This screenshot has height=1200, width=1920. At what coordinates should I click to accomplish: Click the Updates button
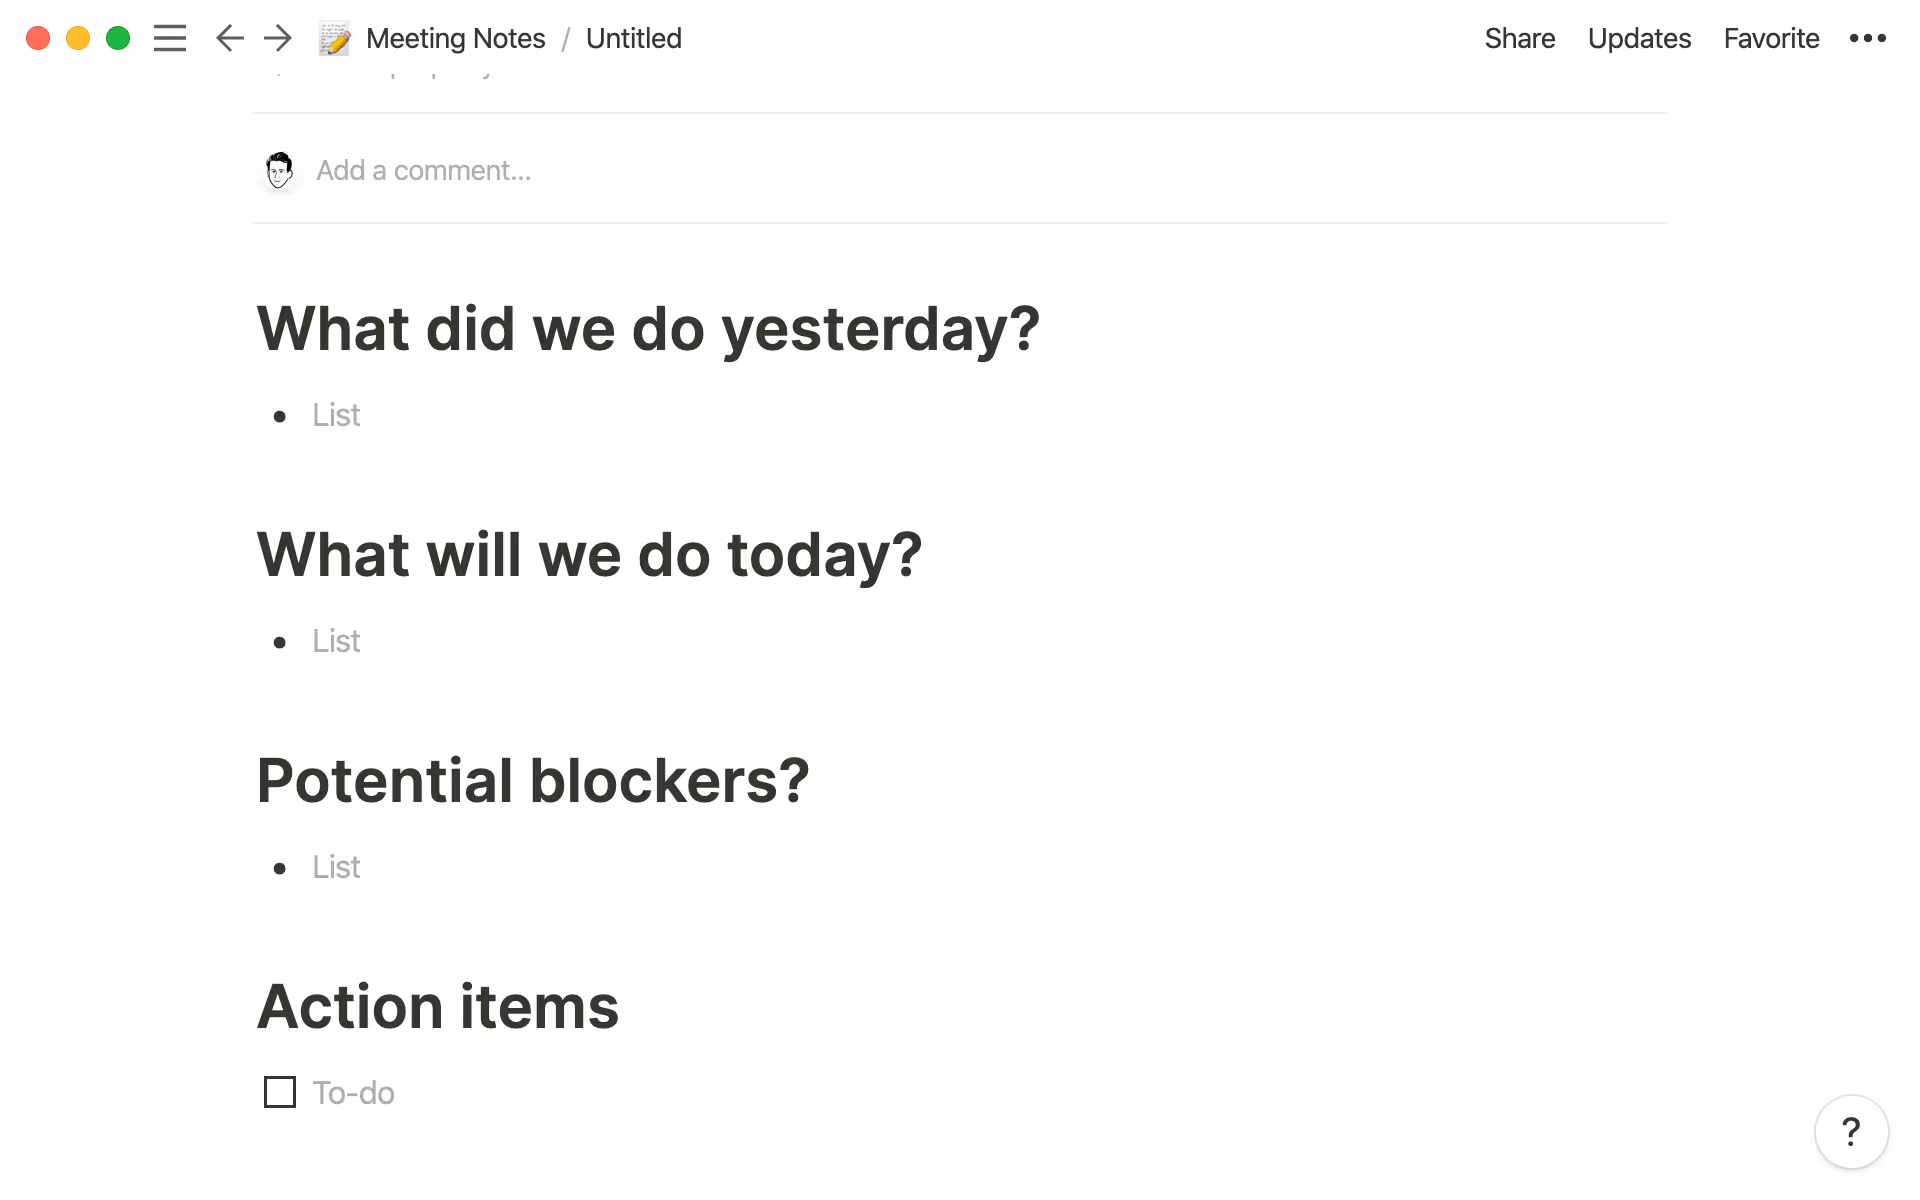1639,38
